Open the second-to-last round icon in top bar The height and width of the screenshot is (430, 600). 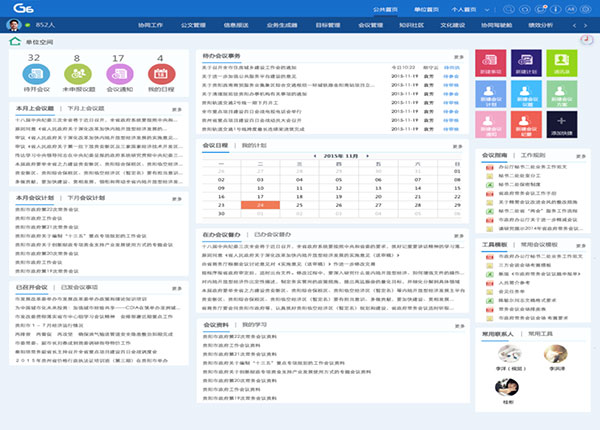[x=571, y=9]
